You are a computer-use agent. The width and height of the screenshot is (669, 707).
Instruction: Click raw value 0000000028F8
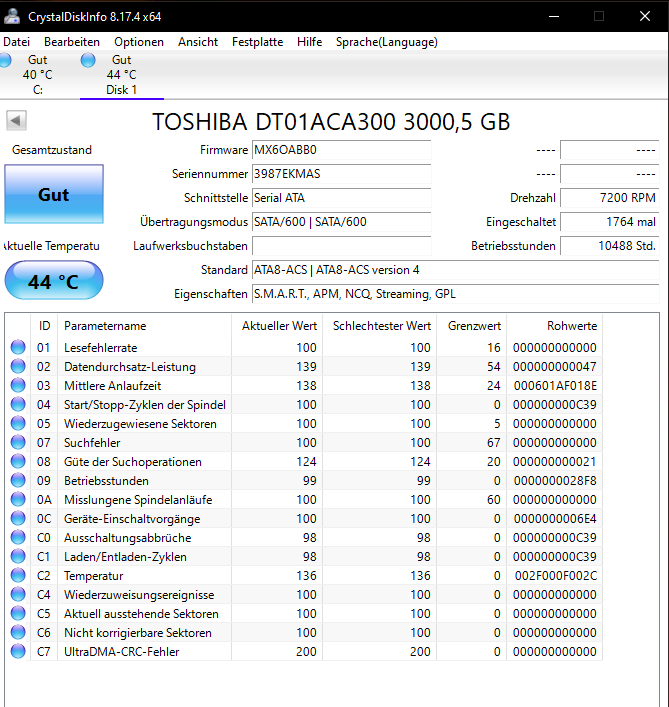coord(555,481)
